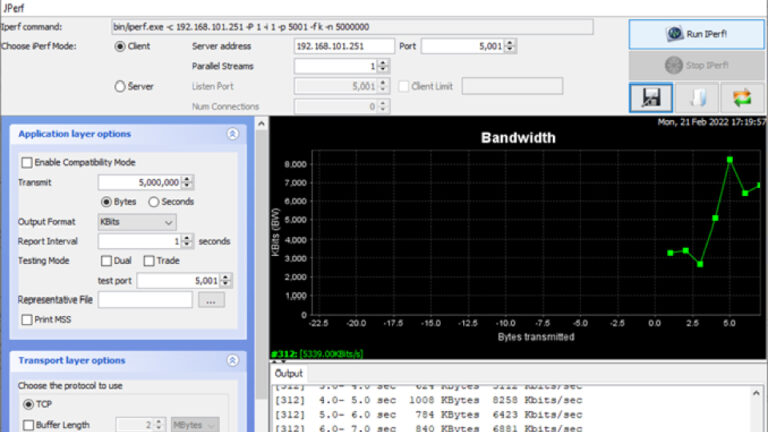Enable Compatibility Mode checkbox
The image size is (768, 432).
pos(27,163)
